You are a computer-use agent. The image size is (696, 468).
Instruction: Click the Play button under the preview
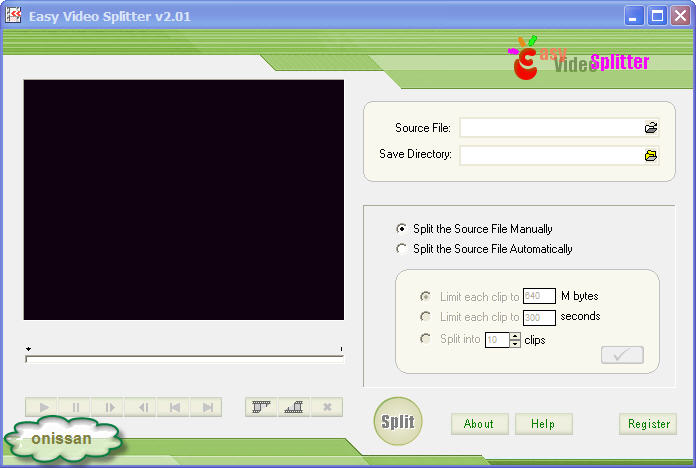43,407
